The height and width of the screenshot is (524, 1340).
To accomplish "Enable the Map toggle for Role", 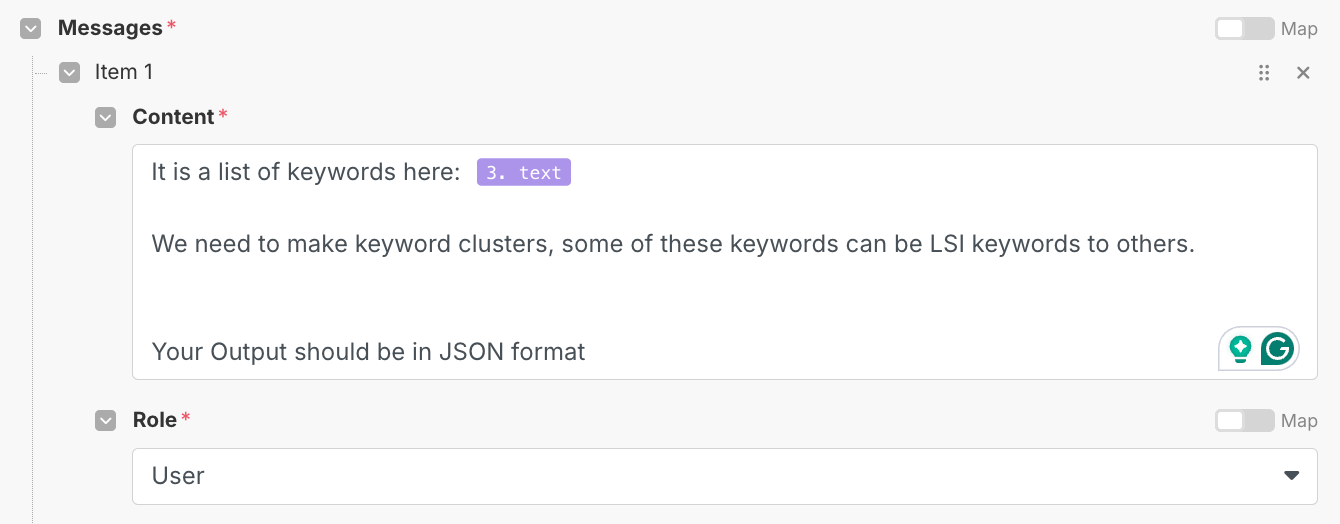I will 1244,421.
